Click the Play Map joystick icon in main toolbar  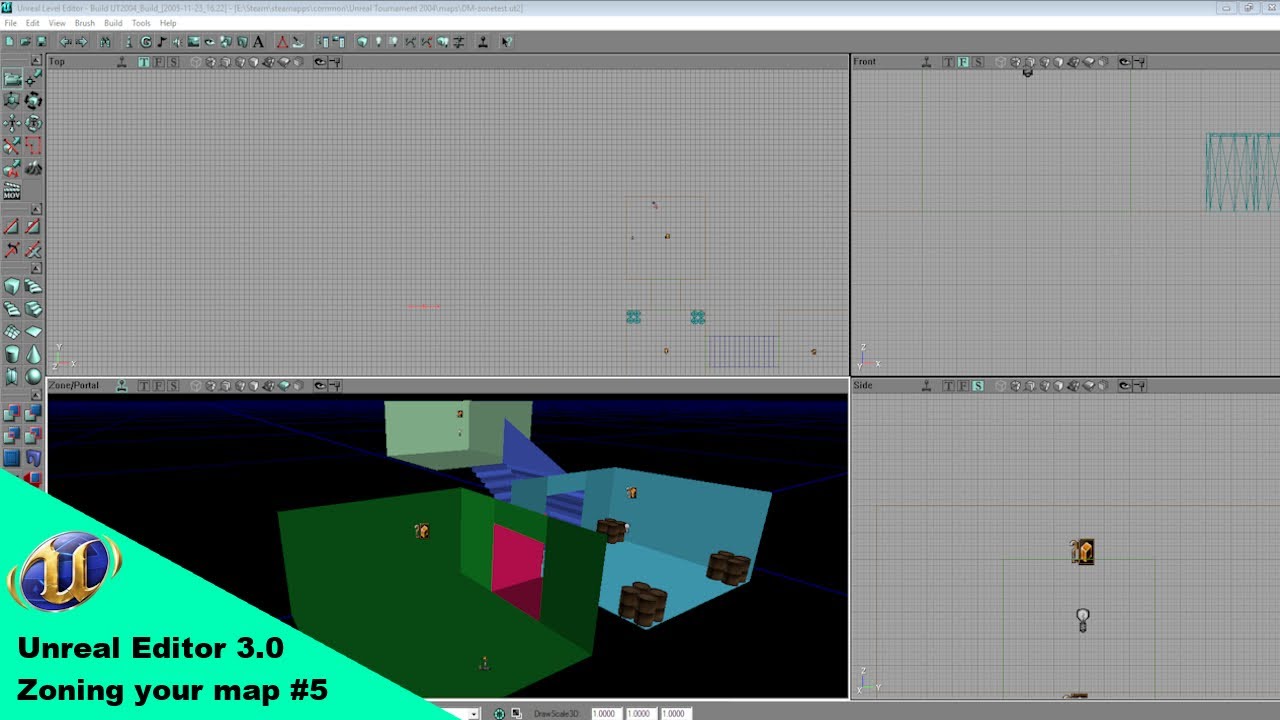coord(483,42)
